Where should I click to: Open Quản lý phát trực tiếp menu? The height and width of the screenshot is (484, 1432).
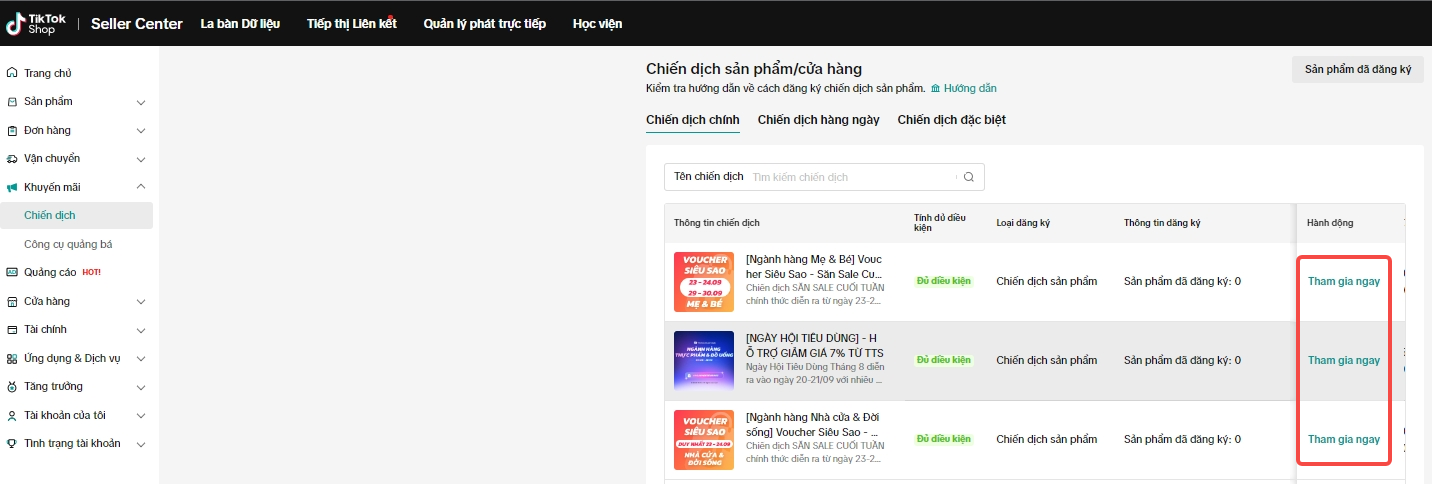coord(485,23)
